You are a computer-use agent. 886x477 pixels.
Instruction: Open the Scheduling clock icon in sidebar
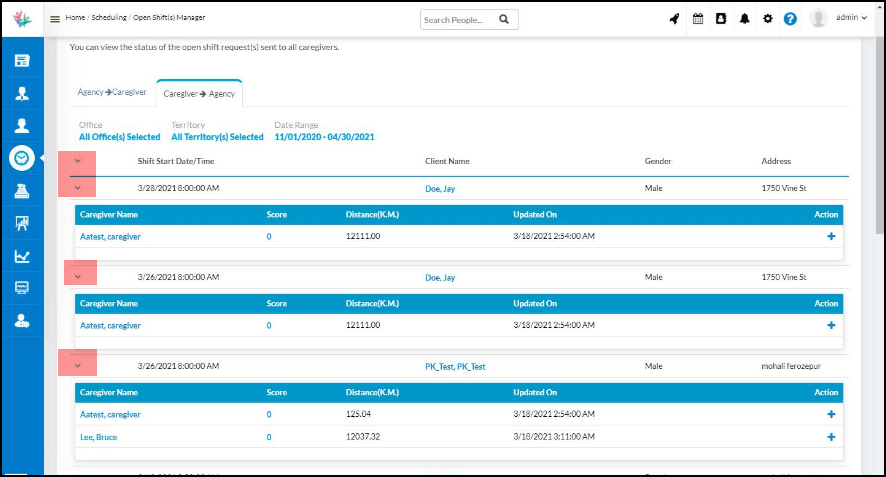(22, 158)
